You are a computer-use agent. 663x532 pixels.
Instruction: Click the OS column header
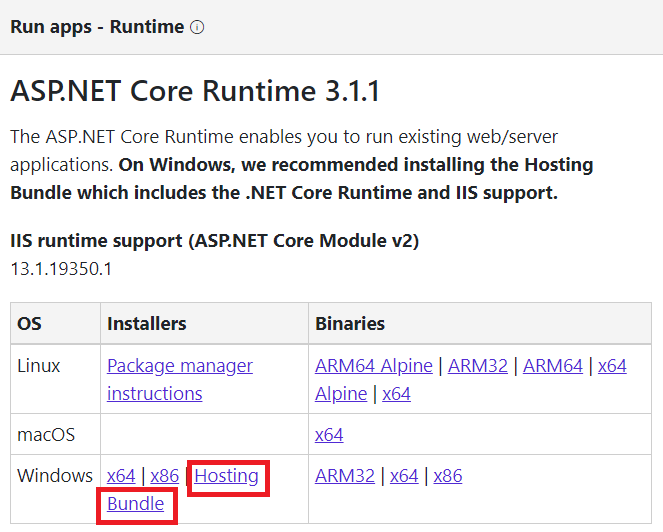tap(30, 324)
